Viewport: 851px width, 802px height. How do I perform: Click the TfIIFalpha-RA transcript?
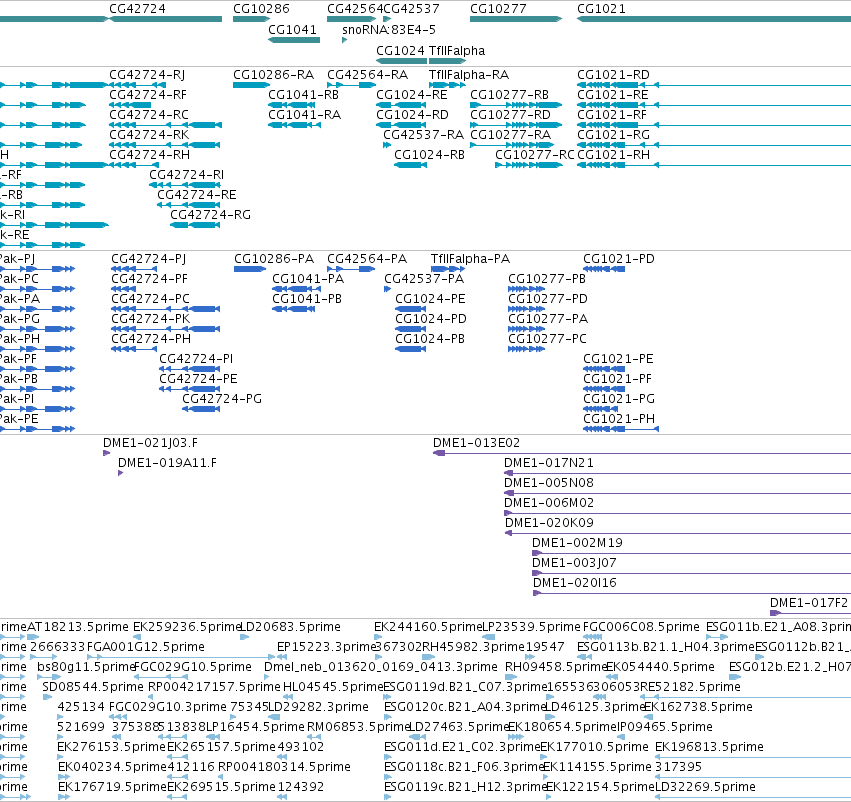(x=469, y=74)
